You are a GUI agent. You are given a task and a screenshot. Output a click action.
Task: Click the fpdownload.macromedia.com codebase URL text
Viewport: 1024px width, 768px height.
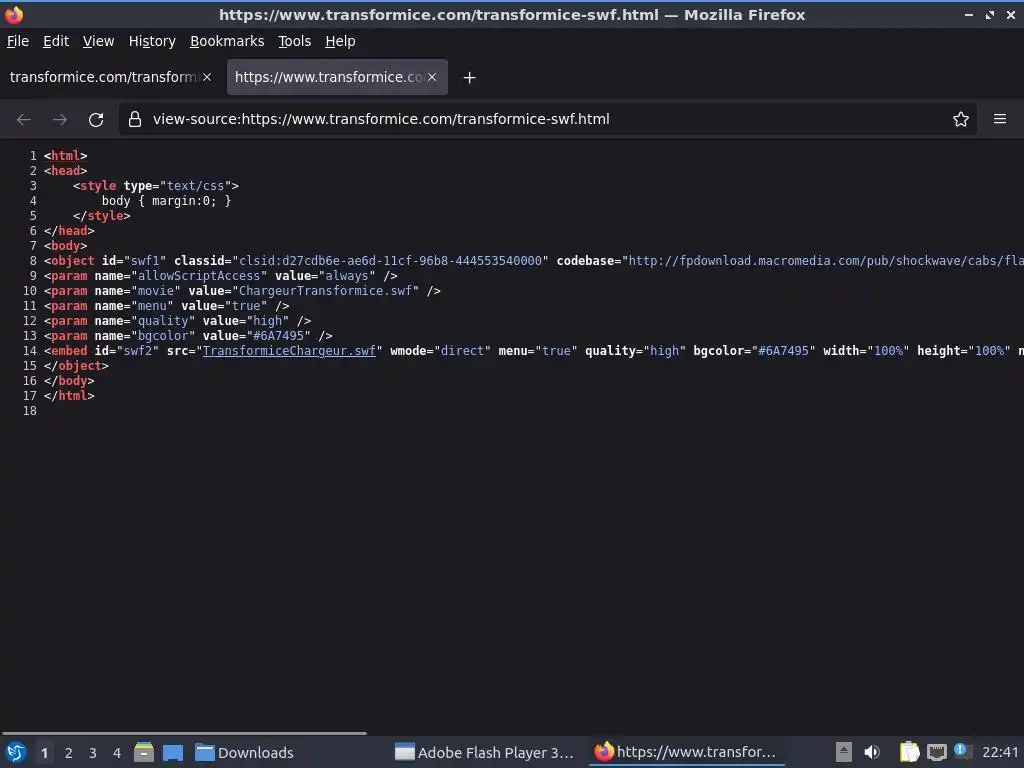coord(826,261)
